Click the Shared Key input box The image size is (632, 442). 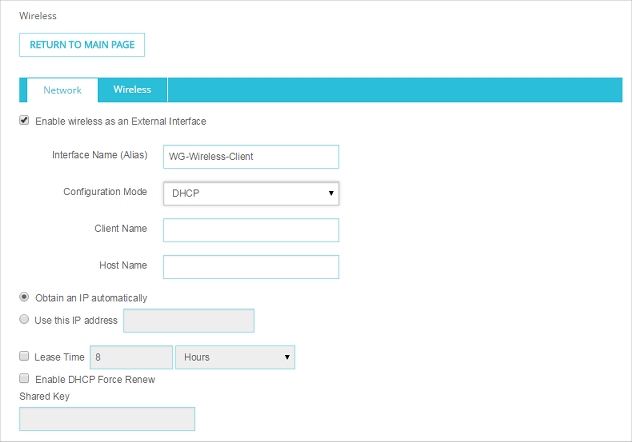point(107,418)
